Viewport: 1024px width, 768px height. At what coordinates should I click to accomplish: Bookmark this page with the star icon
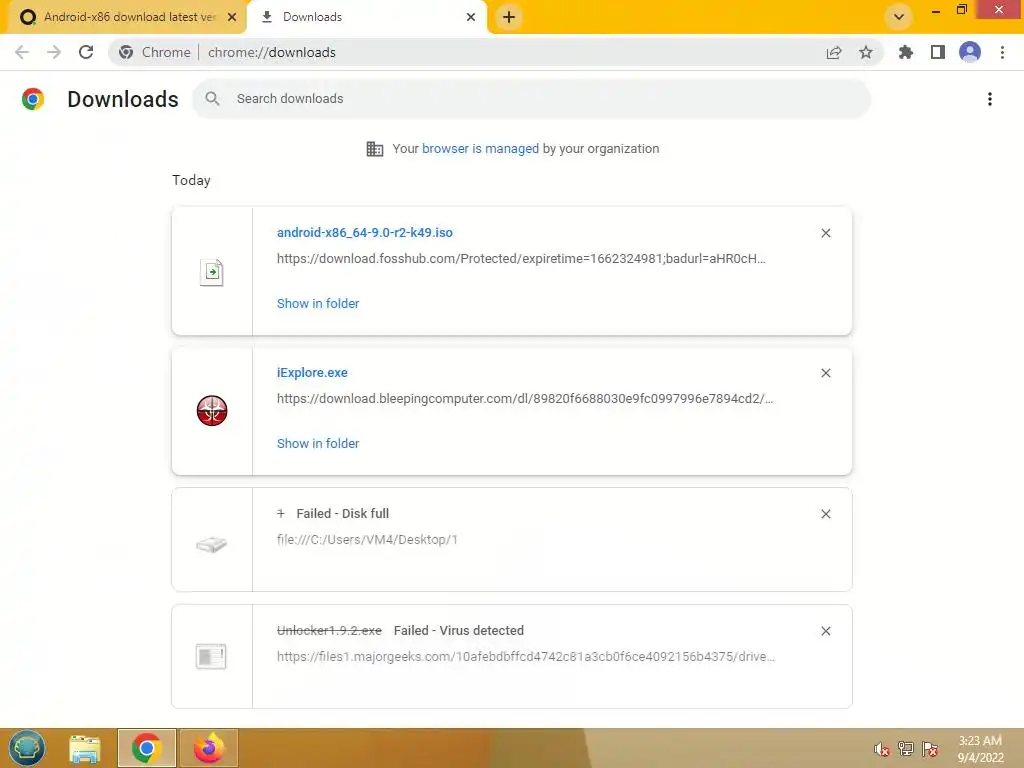[865, 52]
